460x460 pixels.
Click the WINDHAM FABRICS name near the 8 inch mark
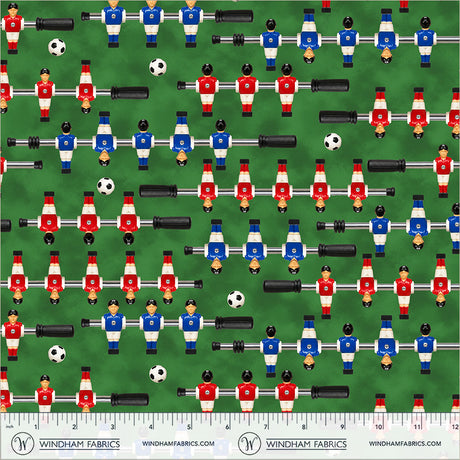point(306,444)
